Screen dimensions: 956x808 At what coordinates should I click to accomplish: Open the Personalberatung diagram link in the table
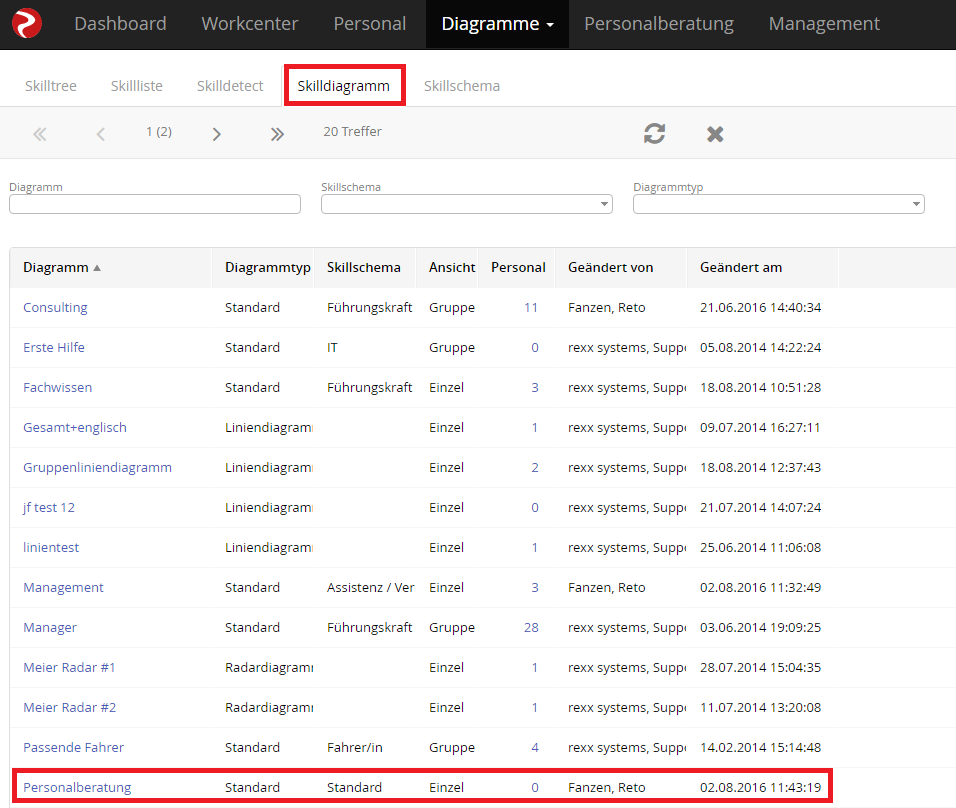[x=77, y=787]
